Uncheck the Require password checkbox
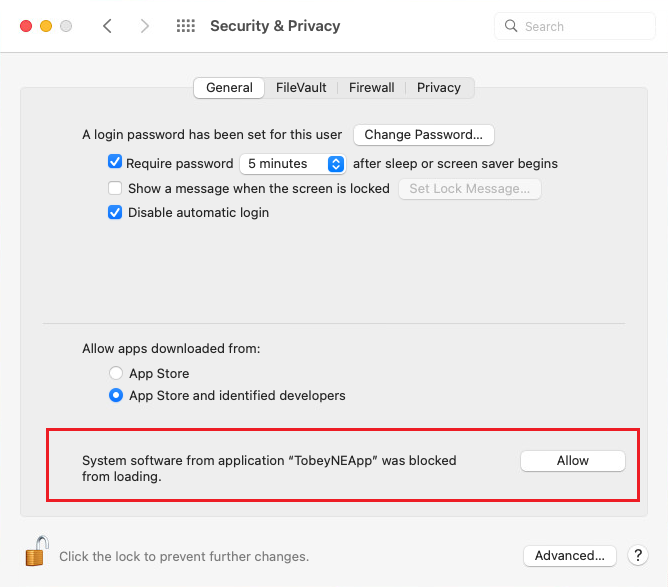 [115, 162]
